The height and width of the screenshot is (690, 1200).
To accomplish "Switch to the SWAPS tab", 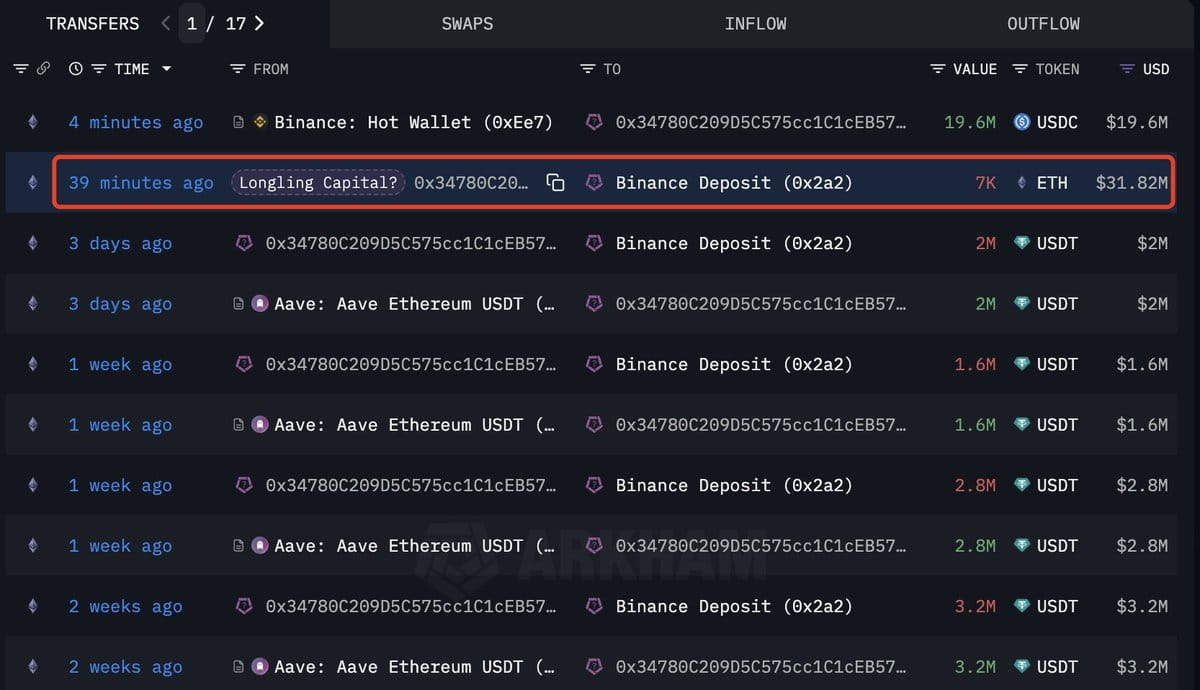I will tap(467, 23).
